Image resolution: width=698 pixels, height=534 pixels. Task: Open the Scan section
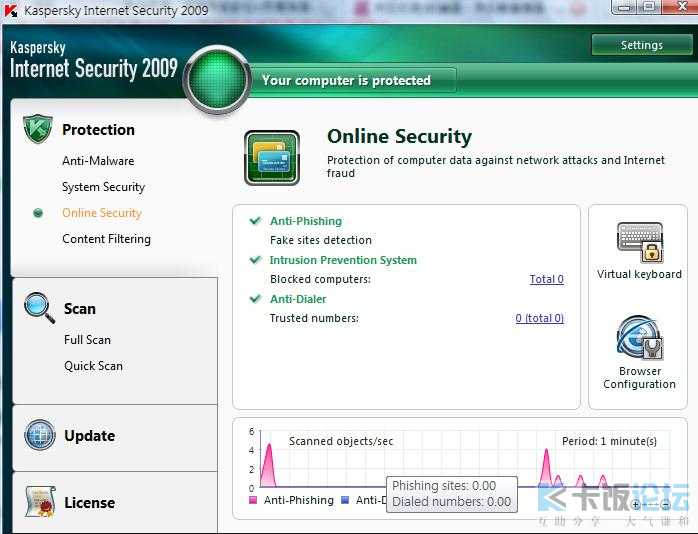[x=80, y=308]
